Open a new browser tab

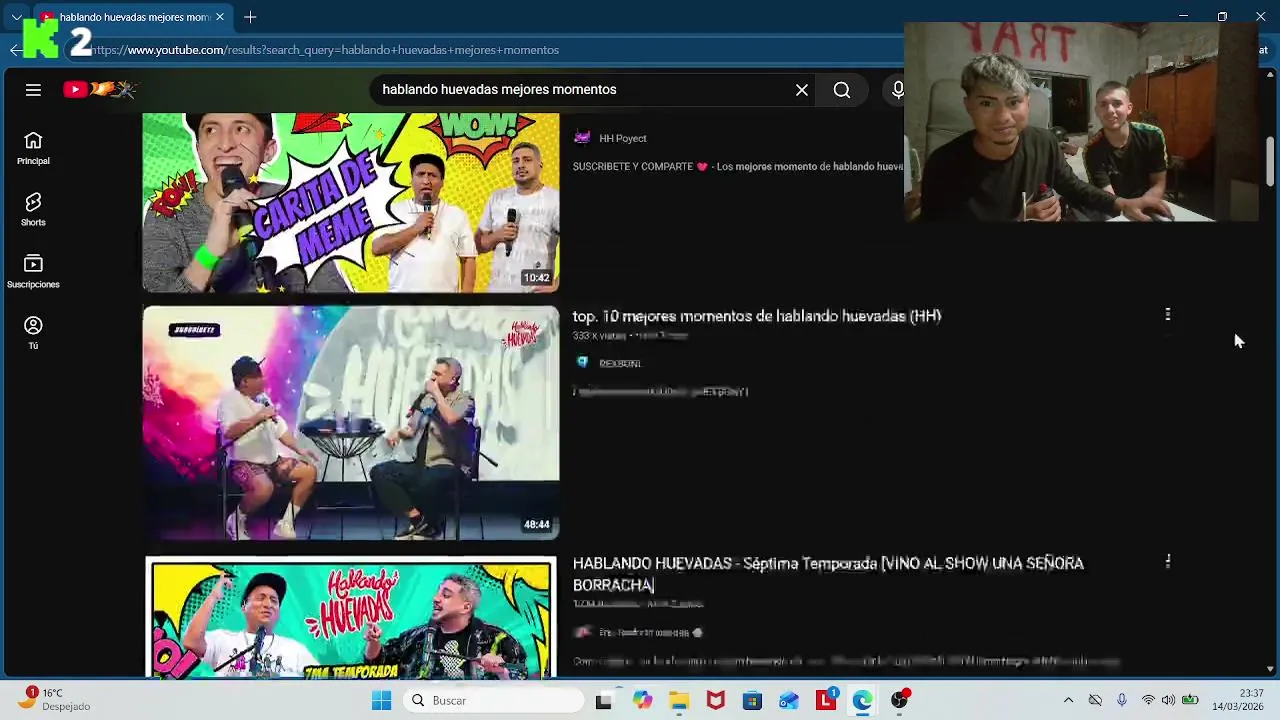[x=250, y=17]
